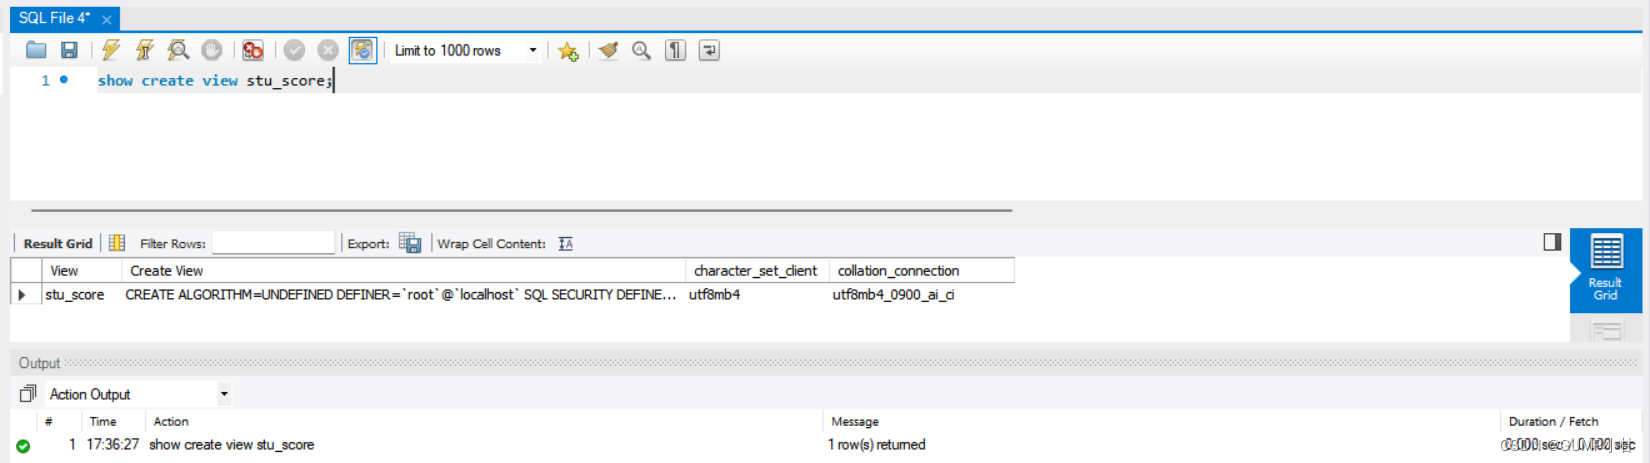Click the green success status icon

[x=23, y=446]
